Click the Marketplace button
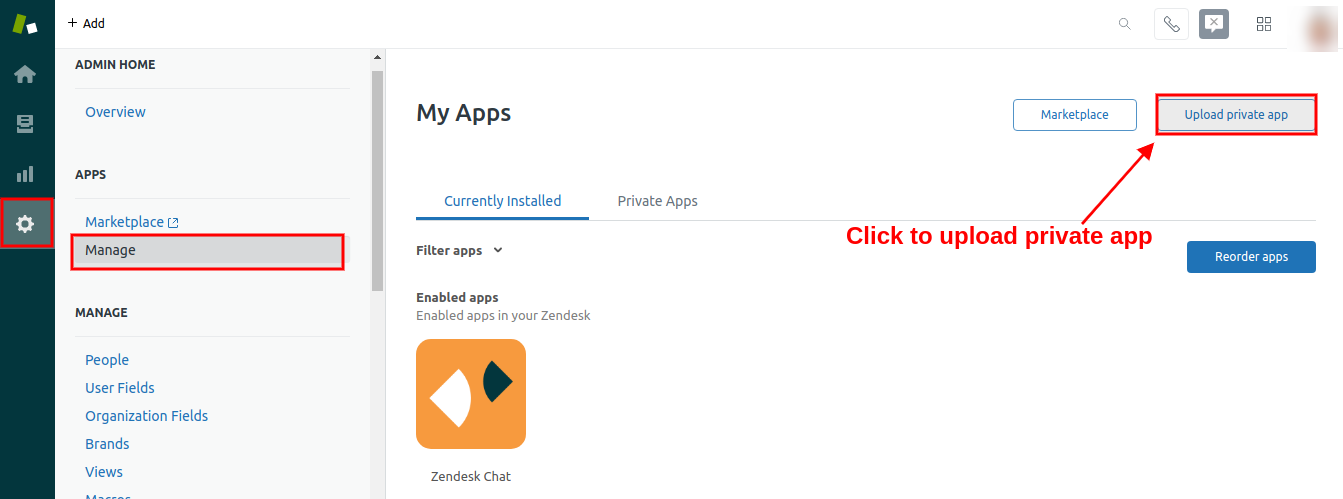This screenshot has width=1343, height=499. click(x=1074, y=115)
